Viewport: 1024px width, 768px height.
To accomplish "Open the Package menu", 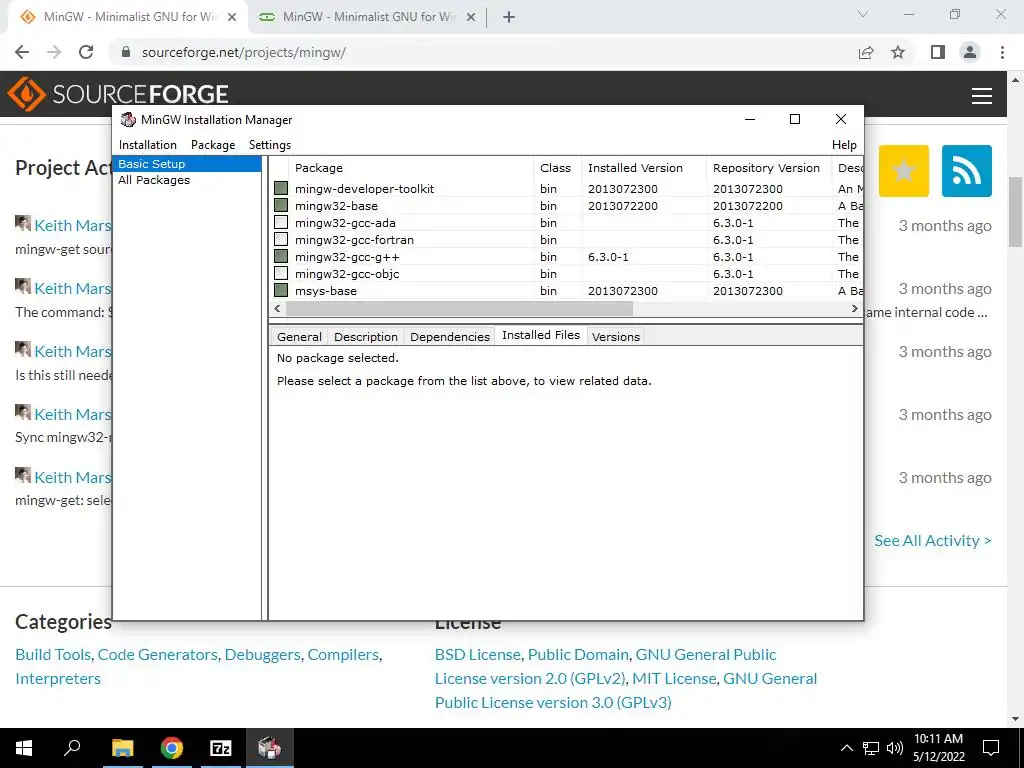I will pyautogui.click(x=213, y=145).
